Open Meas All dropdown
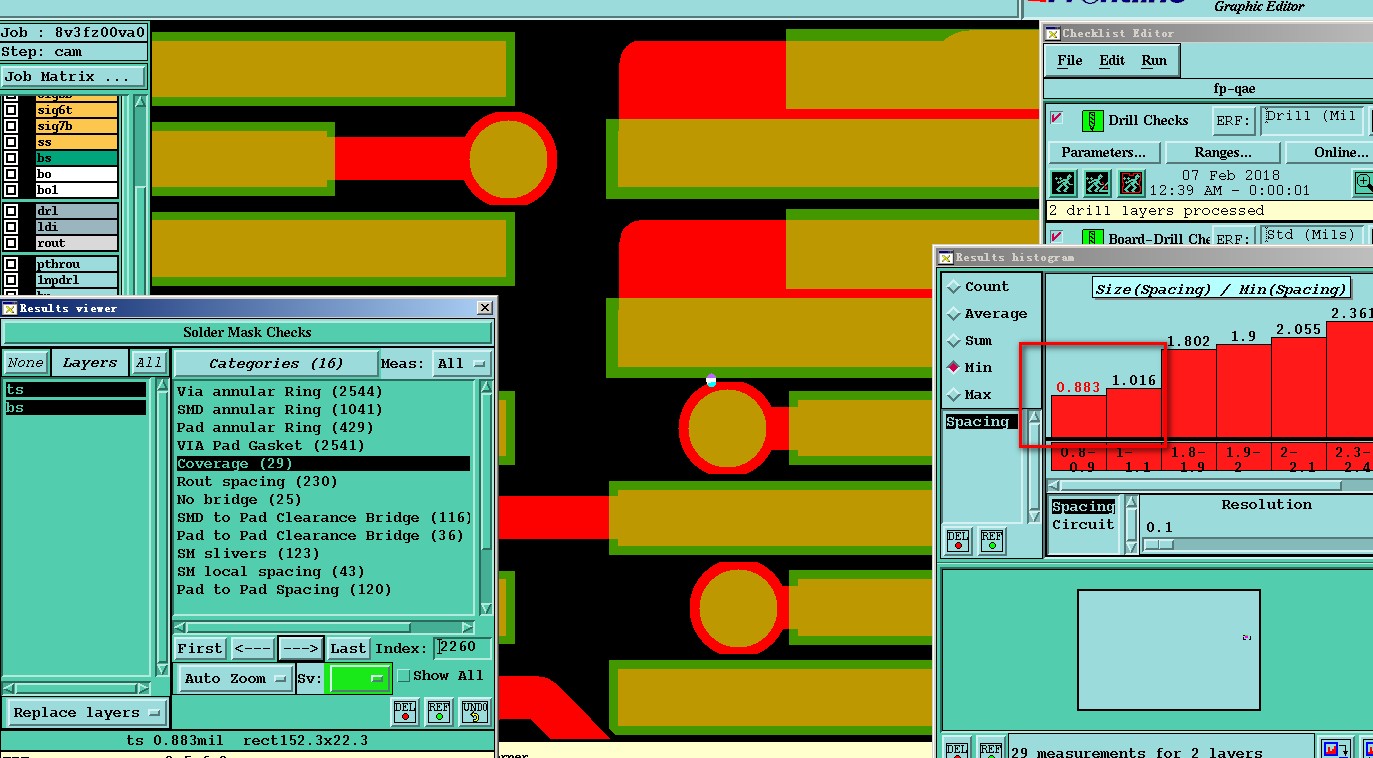 click(x=462, y=363)
